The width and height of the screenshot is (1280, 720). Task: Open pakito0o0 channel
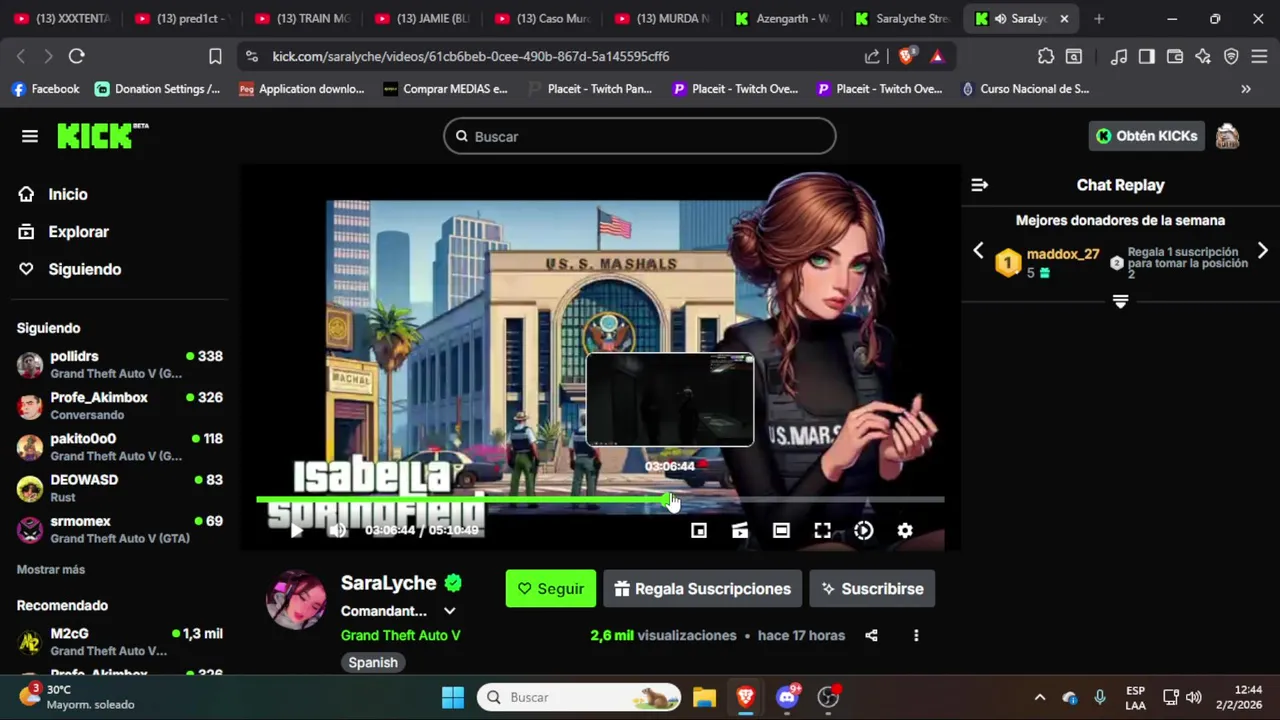[x=120, y=446]
